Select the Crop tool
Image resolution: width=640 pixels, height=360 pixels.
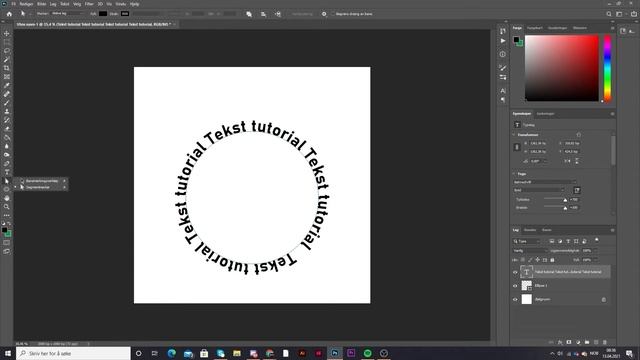(x=7, y=68)
